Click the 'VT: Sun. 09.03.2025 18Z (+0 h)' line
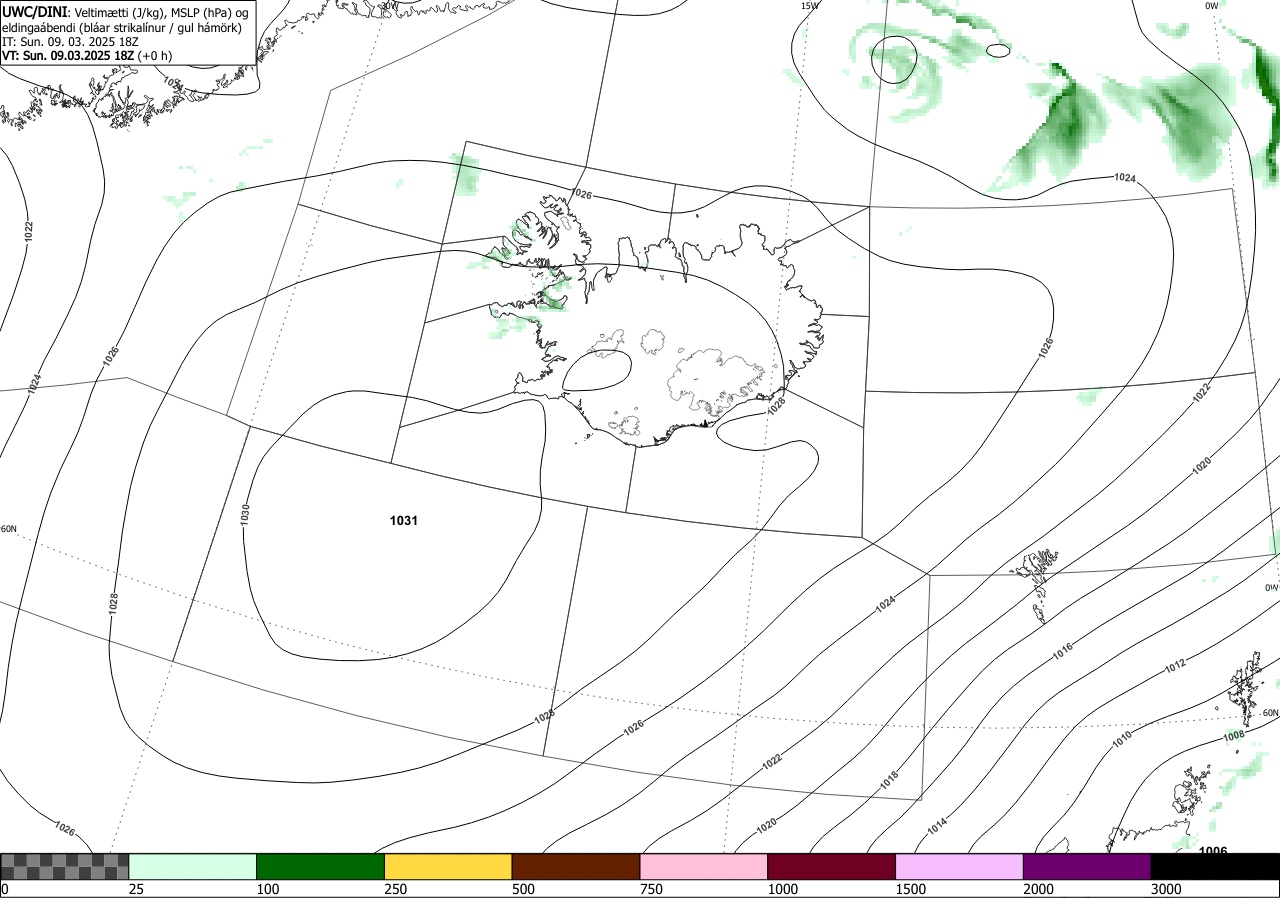The height and width of the screenshot is (898, 1280). pos(87,56)
